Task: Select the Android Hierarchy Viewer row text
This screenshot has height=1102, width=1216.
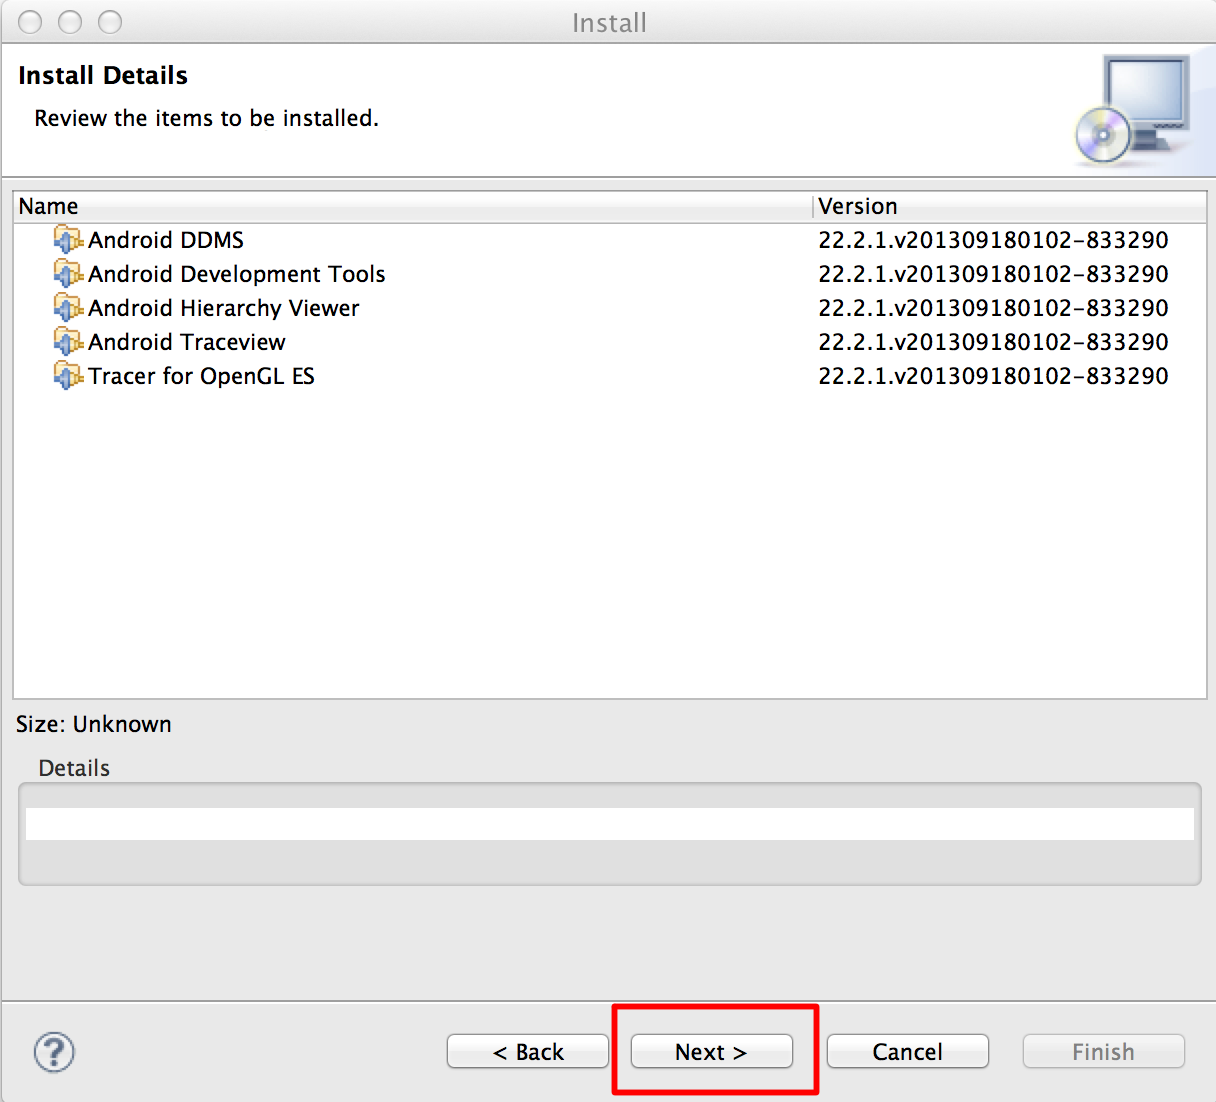Action: (224, 308)
